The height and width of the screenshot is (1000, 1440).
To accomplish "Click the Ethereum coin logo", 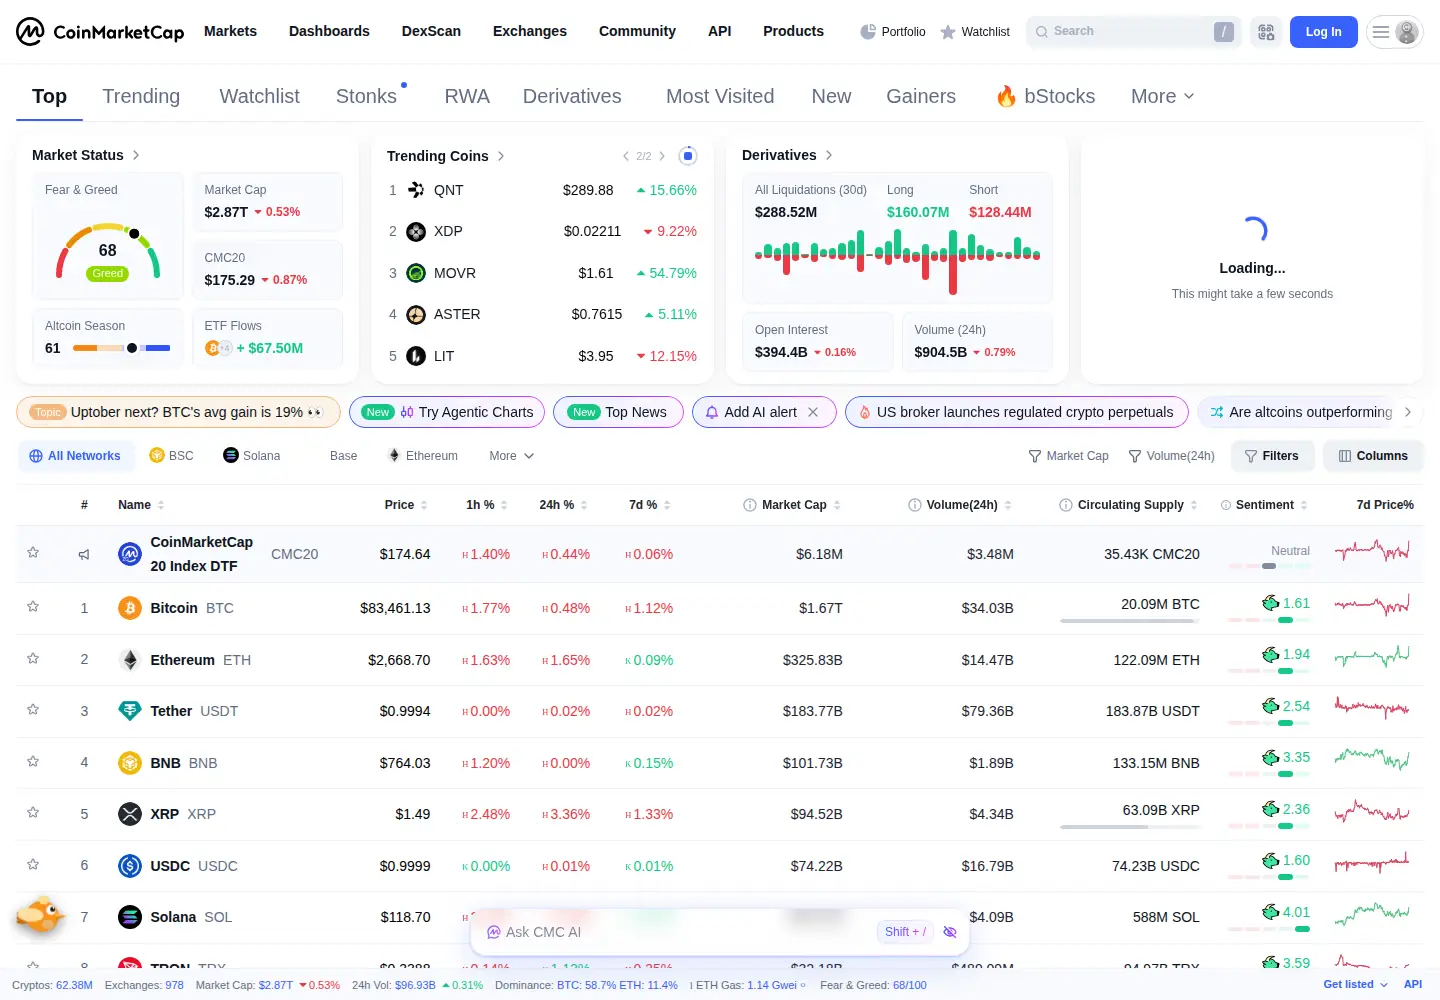I will pos(130,660).
